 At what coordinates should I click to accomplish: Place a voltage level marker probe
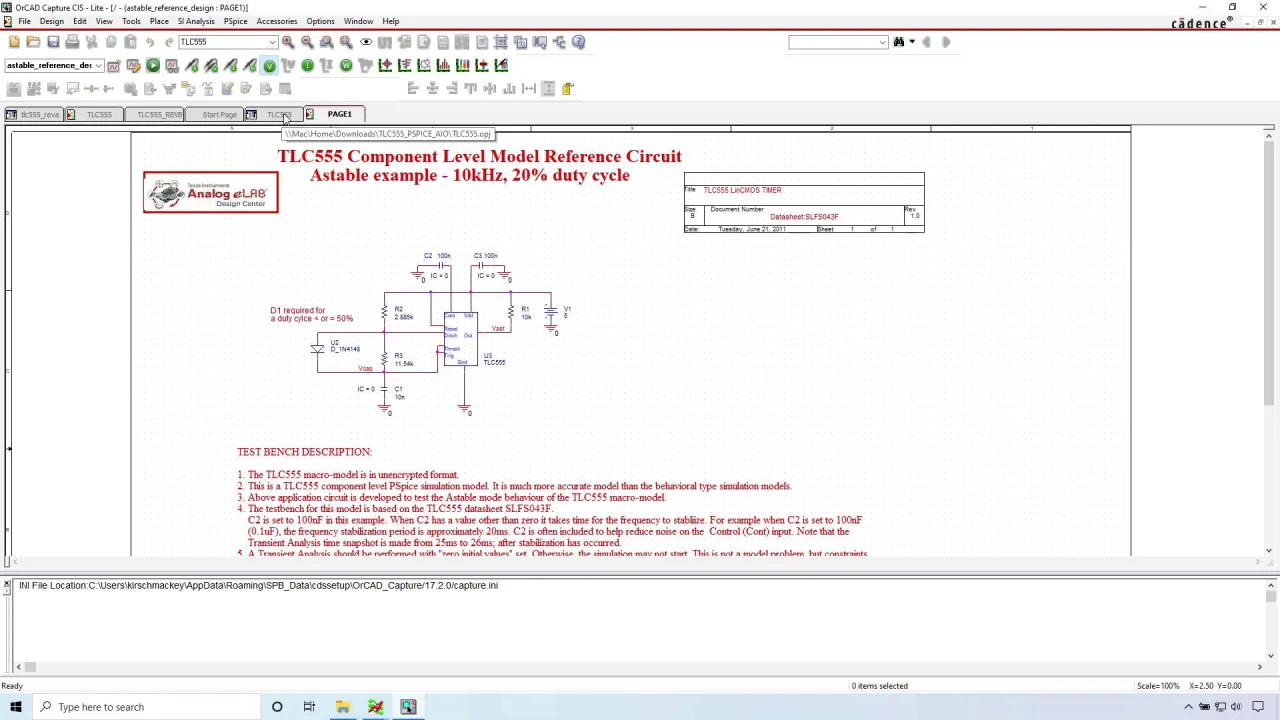(x=192, y=66)
